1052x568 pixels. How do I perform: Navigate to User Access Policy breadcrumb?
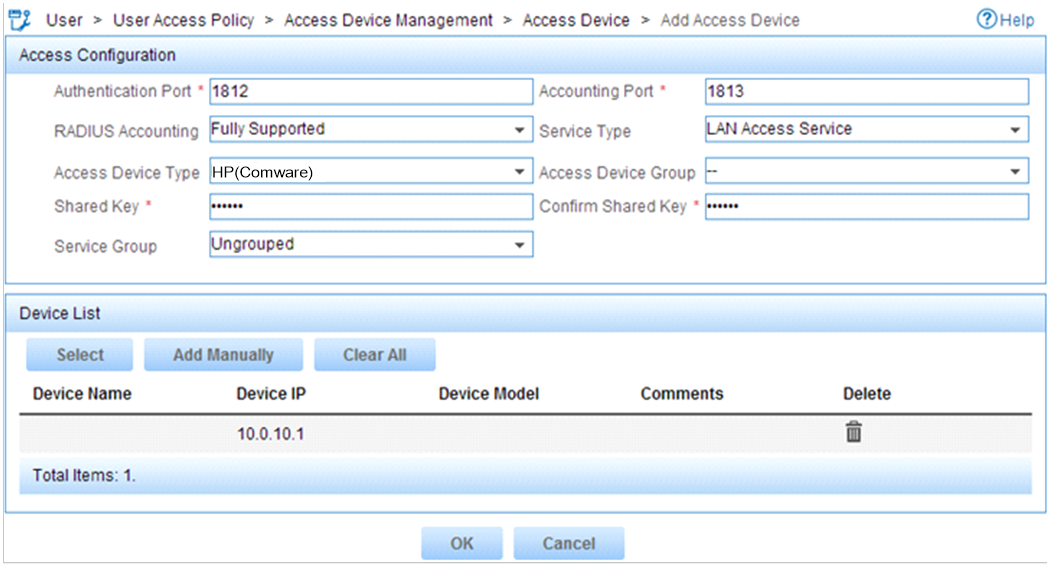tap(184, 20)
